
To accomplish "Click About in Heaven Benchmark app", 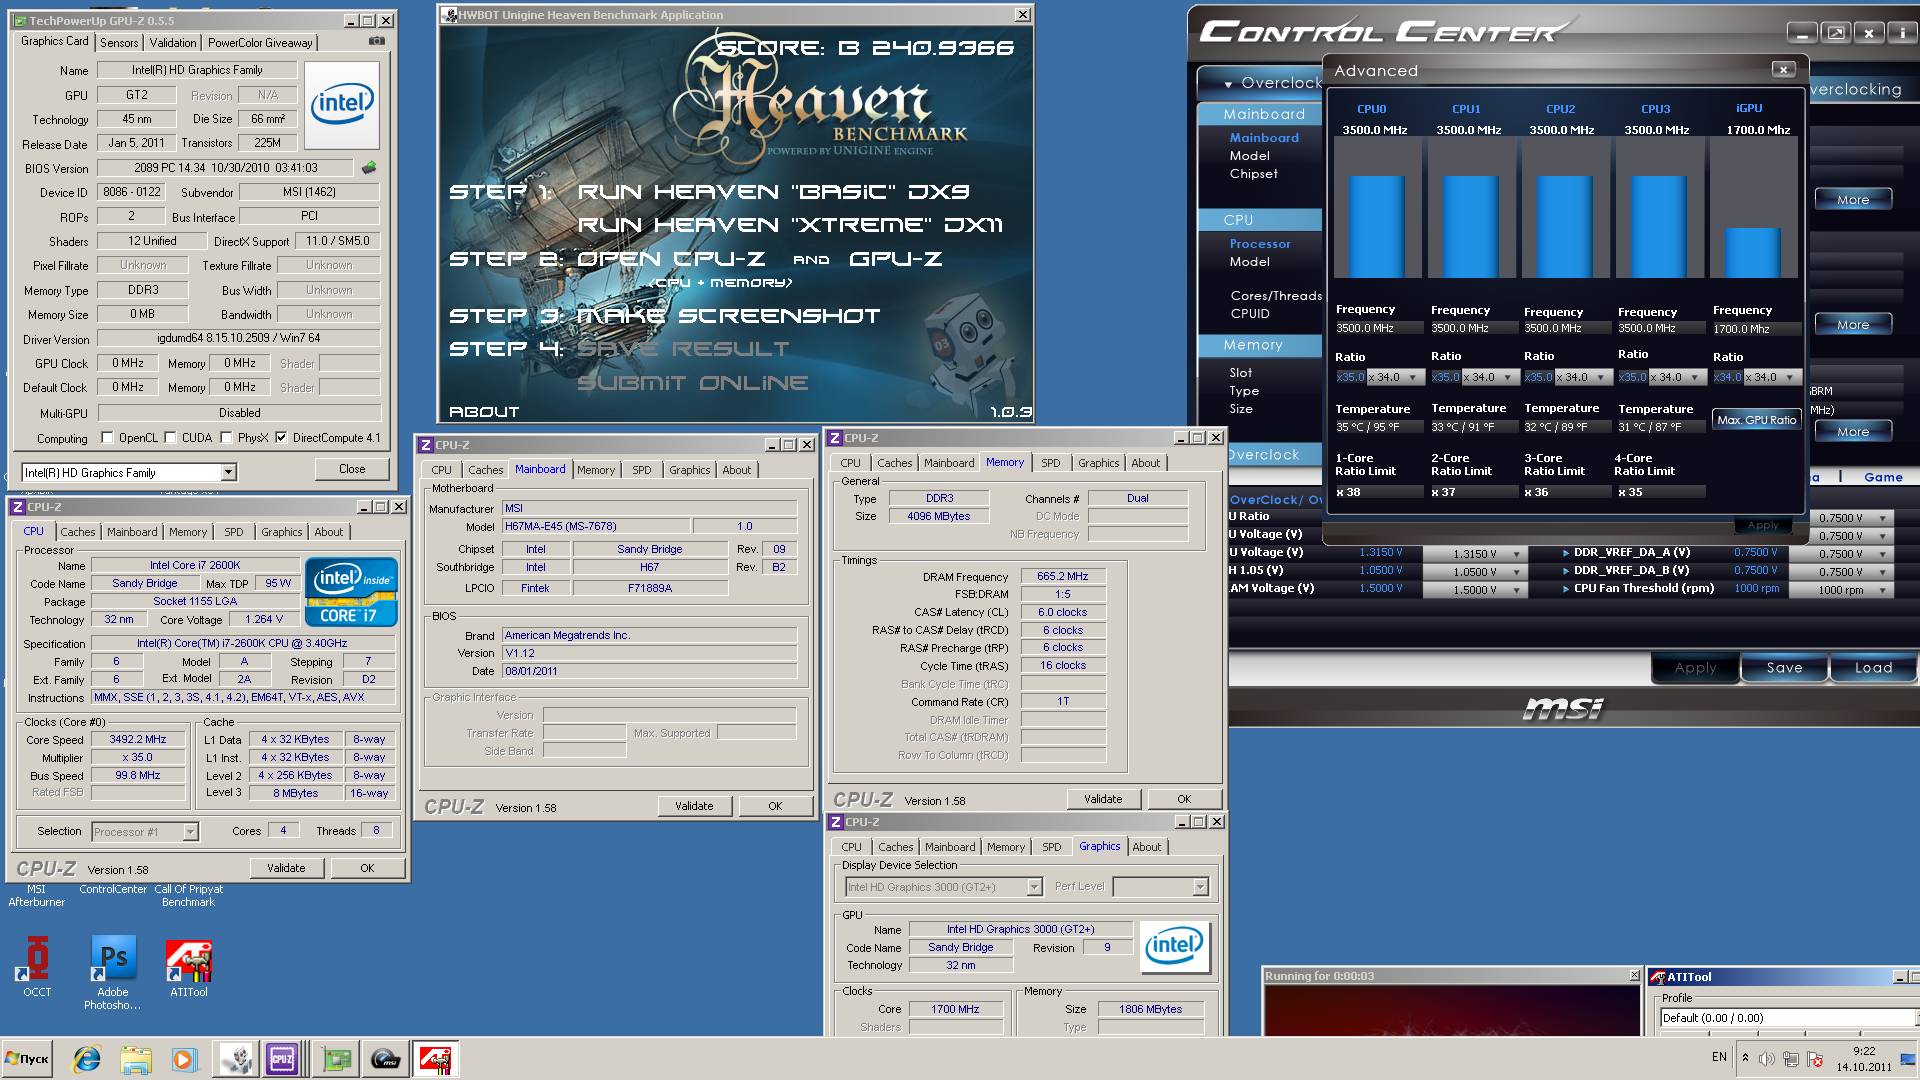I will [x=484, y=412].
